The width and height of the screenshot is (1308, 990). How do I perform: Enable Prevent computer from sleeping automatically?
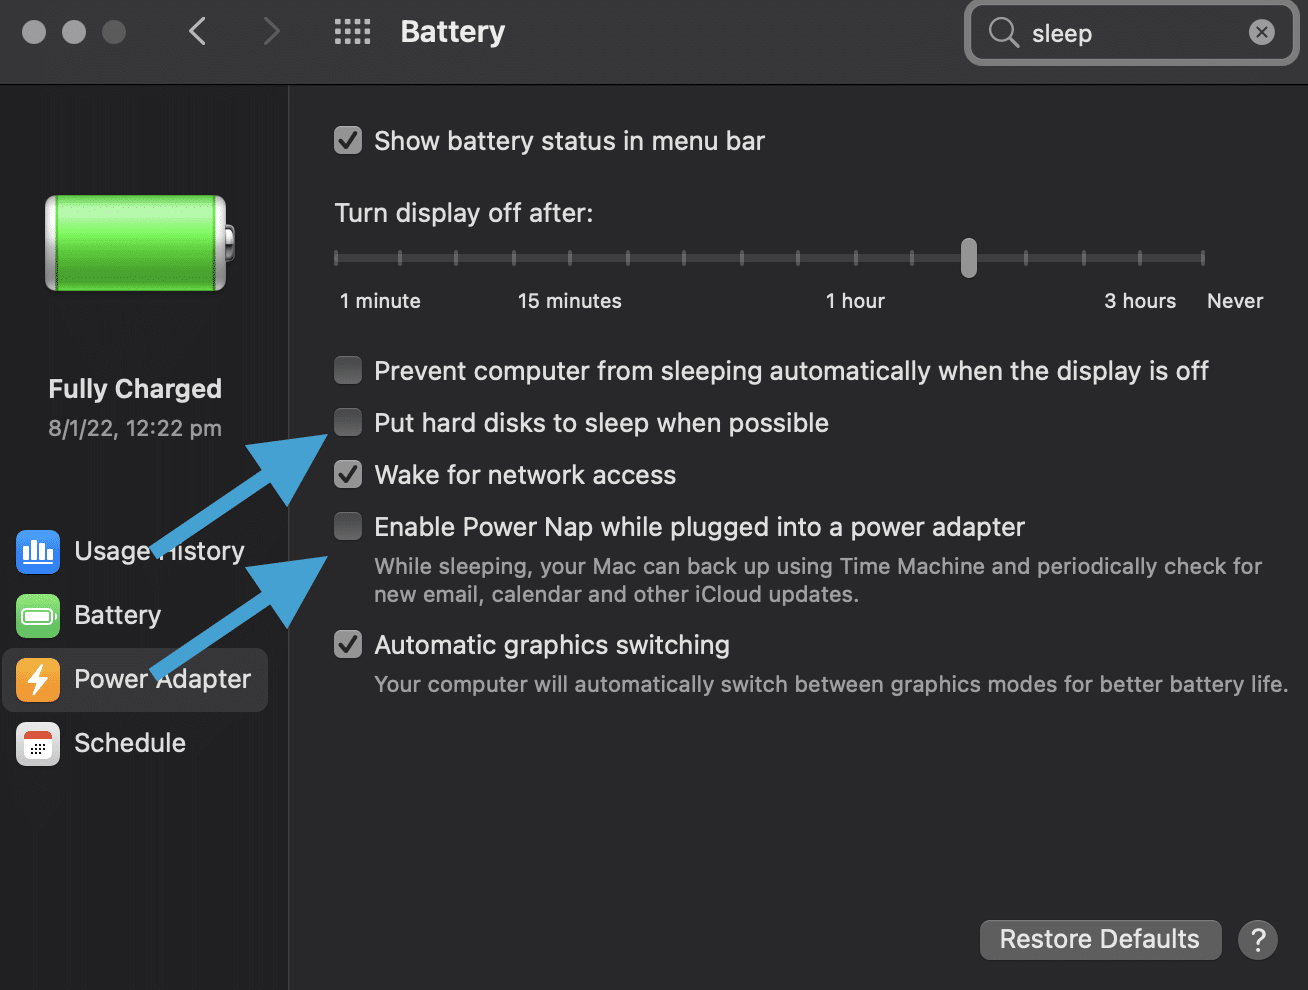[x=348, y=370]
